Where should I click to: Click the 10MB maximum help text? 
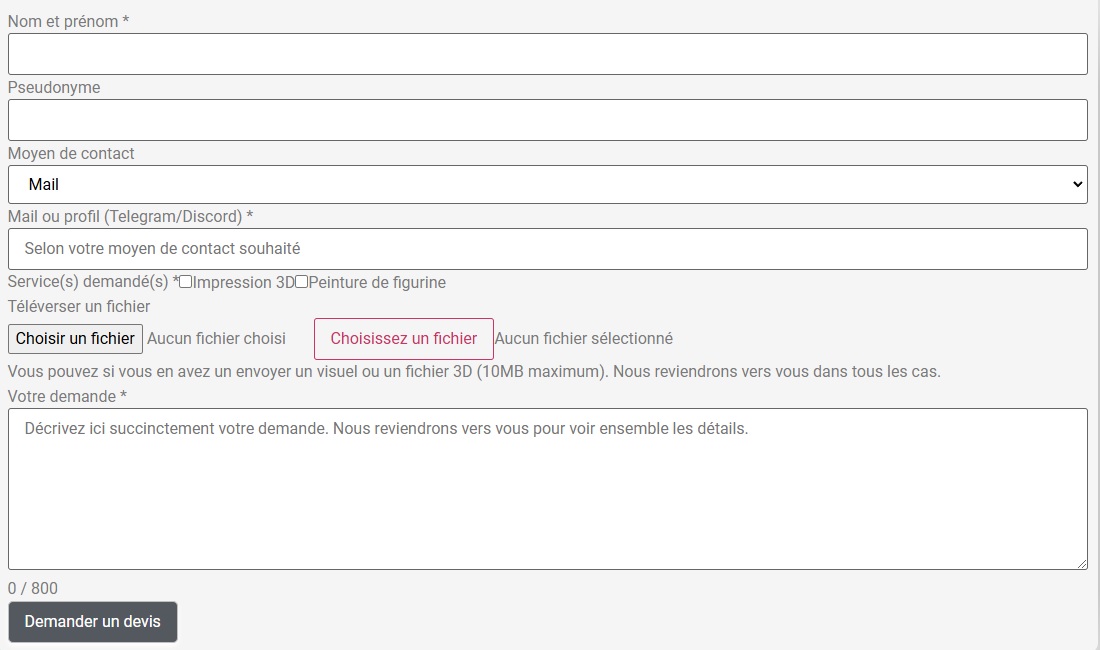474,371
